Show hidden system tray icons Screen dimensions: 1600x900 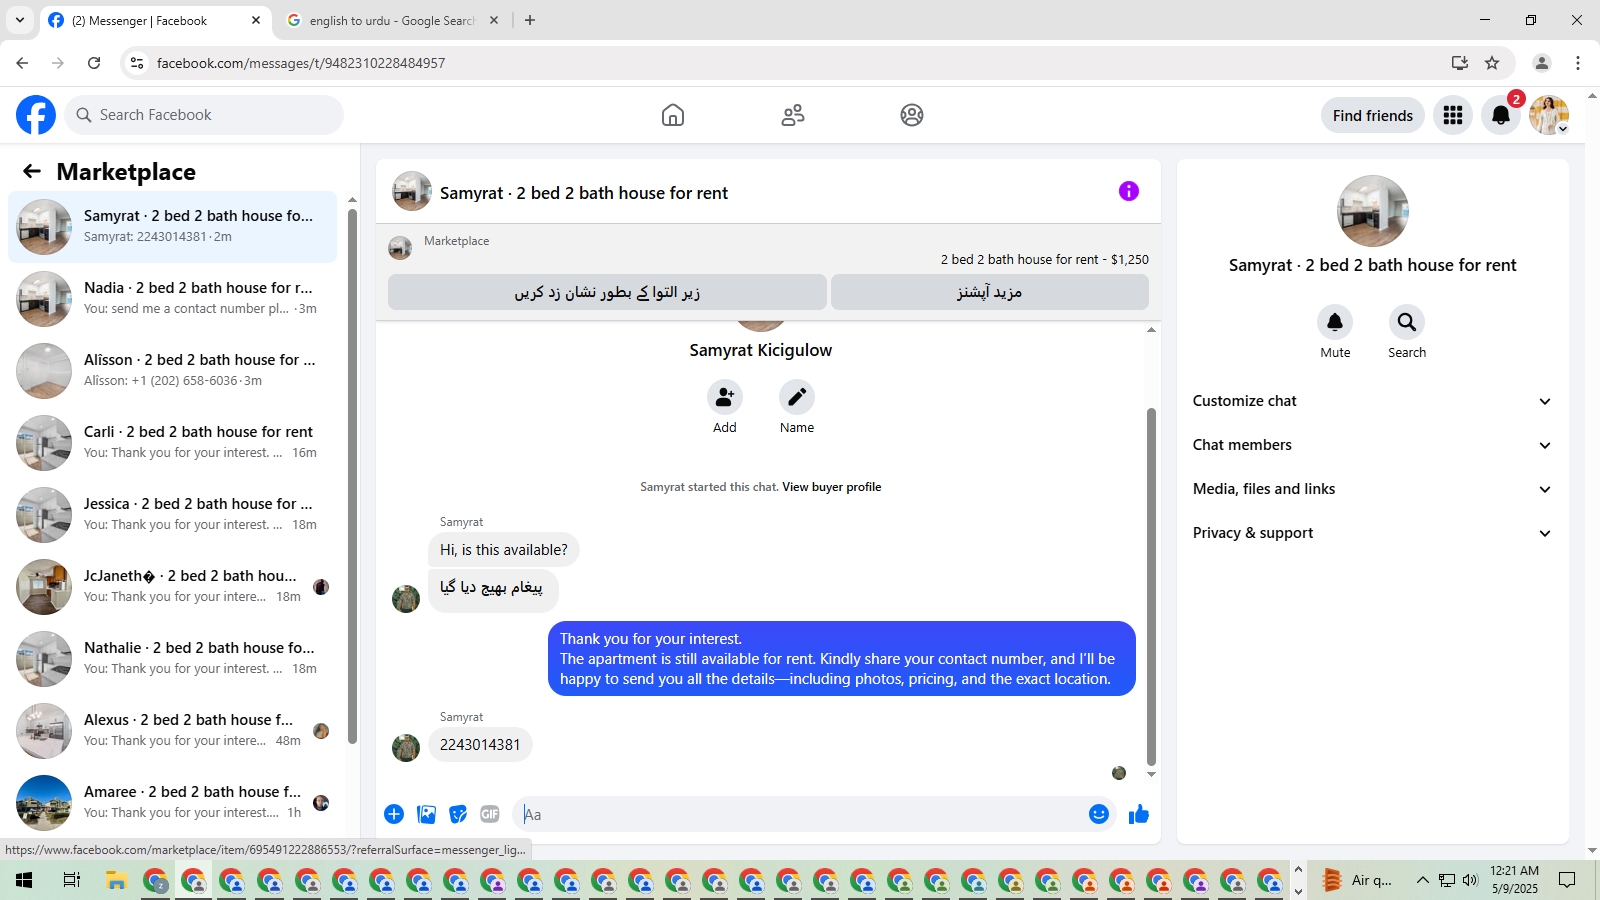pos(1422,880)
